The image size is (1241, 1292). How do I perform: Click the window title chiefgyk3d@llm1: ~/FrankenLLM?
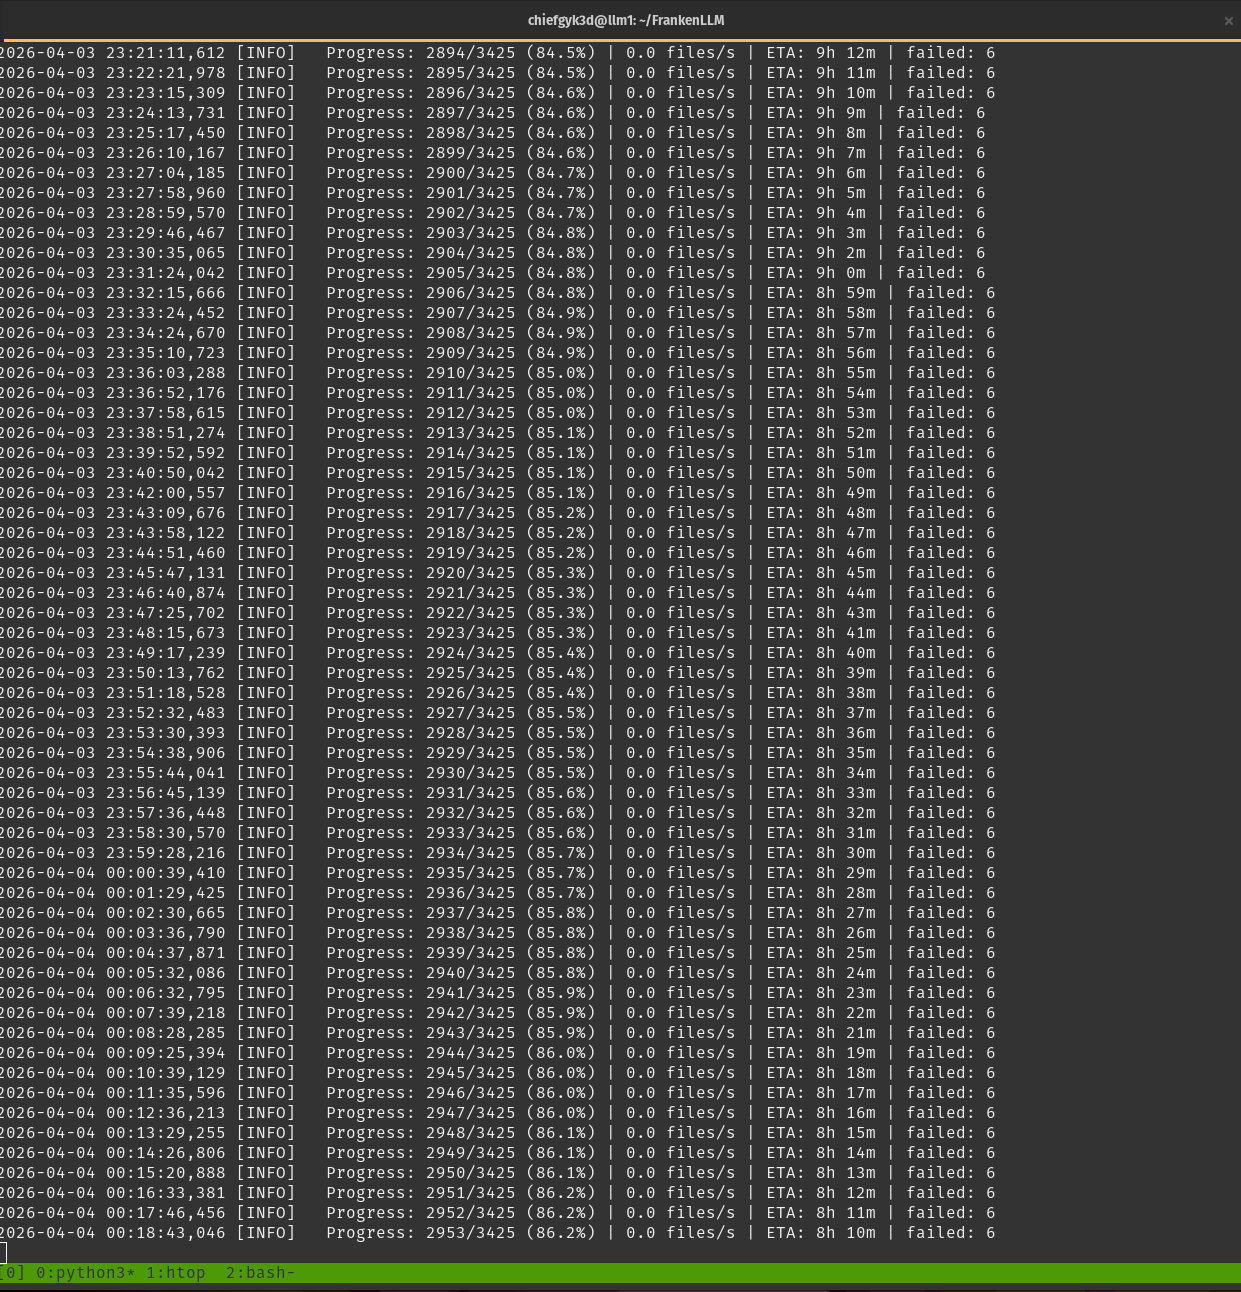point(626,20)
